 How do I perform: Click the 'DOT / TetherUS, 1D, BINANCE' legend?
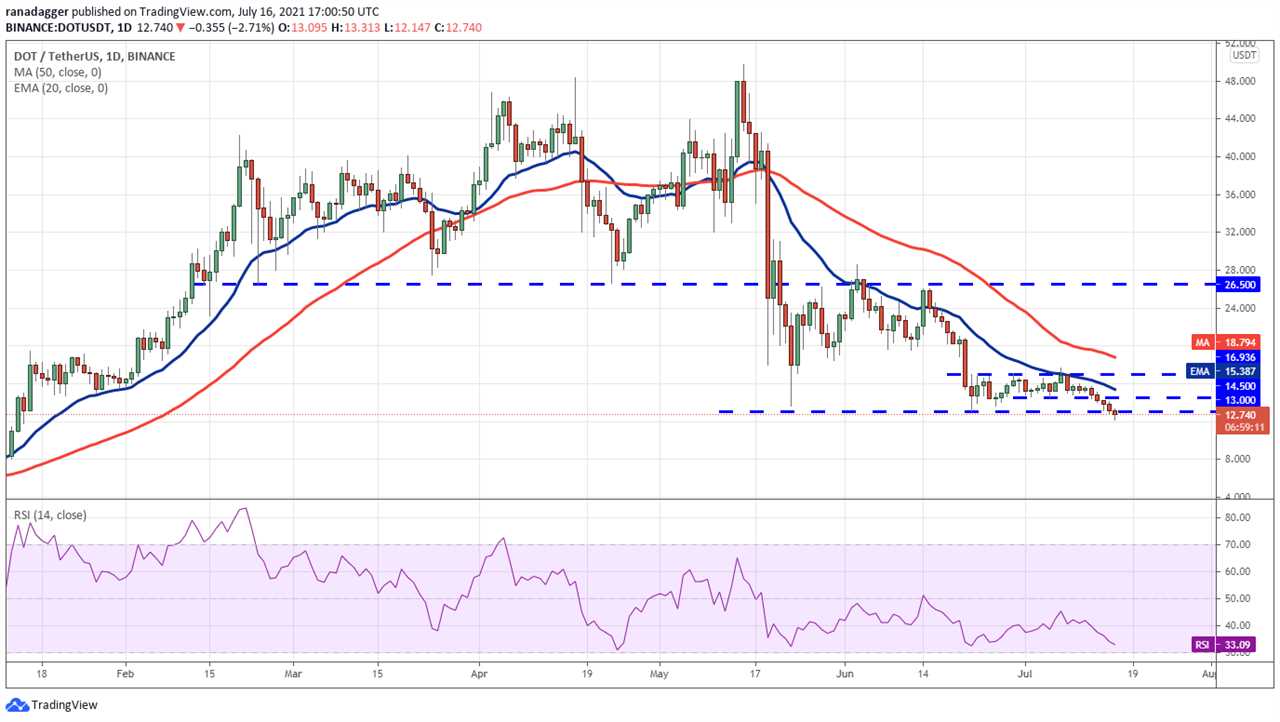coord(94,56)
